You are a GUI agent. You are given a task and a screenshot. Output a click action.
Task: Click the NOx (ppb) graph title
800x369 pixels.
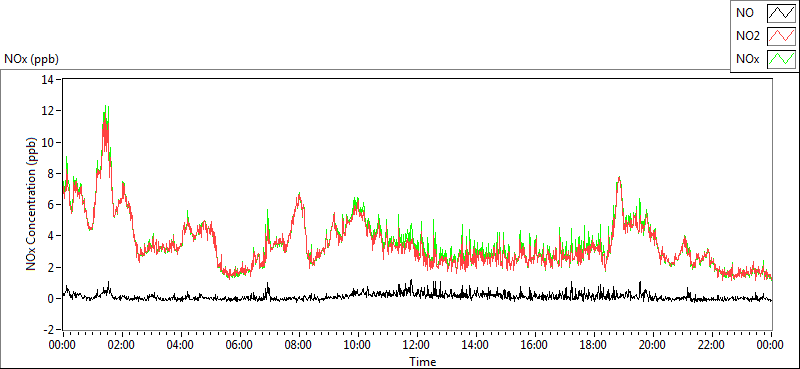(31, 59)
